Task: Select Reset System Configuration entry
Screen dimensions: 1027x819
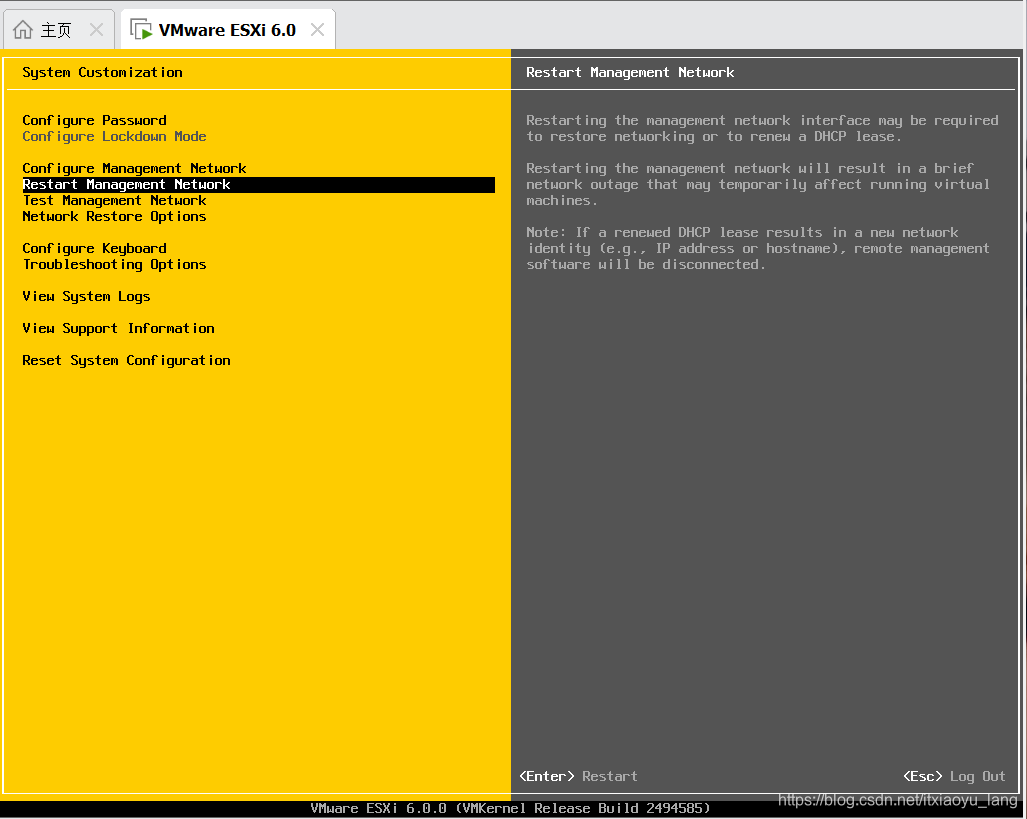Action: [x=126, y=360]
